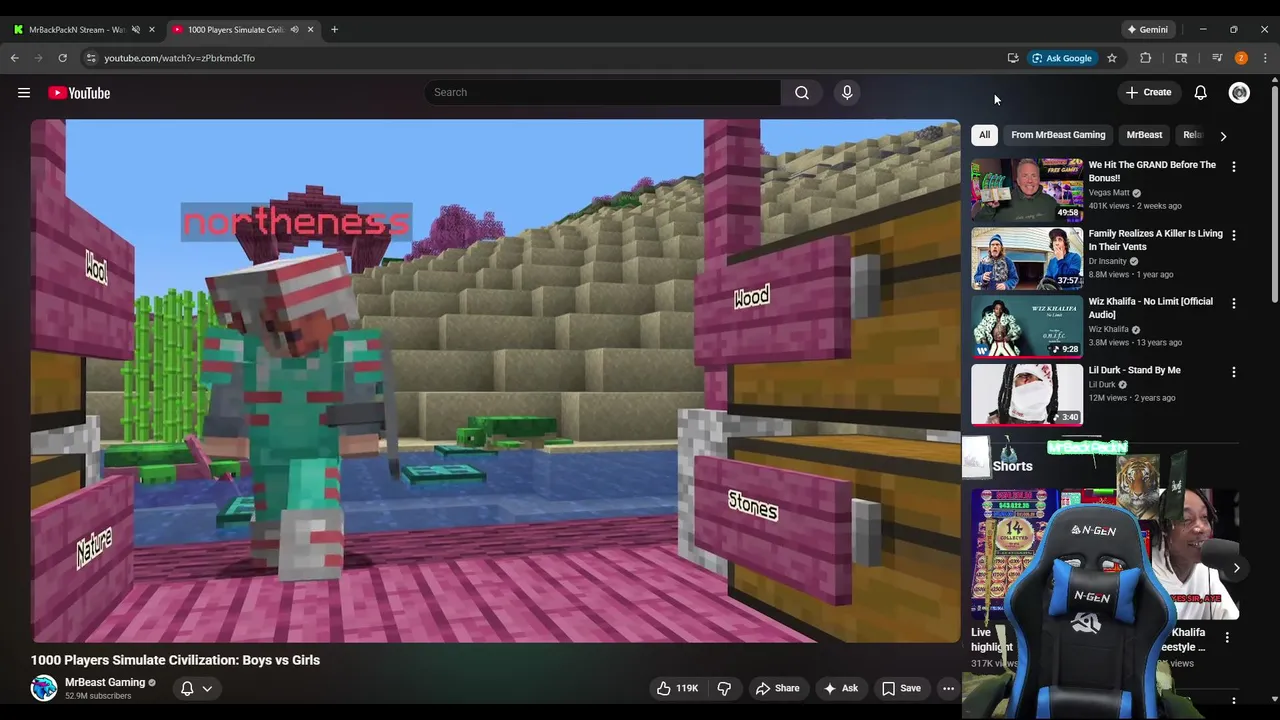Expand notification preferences chevron beside bell
The width and height of the screenshot is (1280, 720).
207,688
